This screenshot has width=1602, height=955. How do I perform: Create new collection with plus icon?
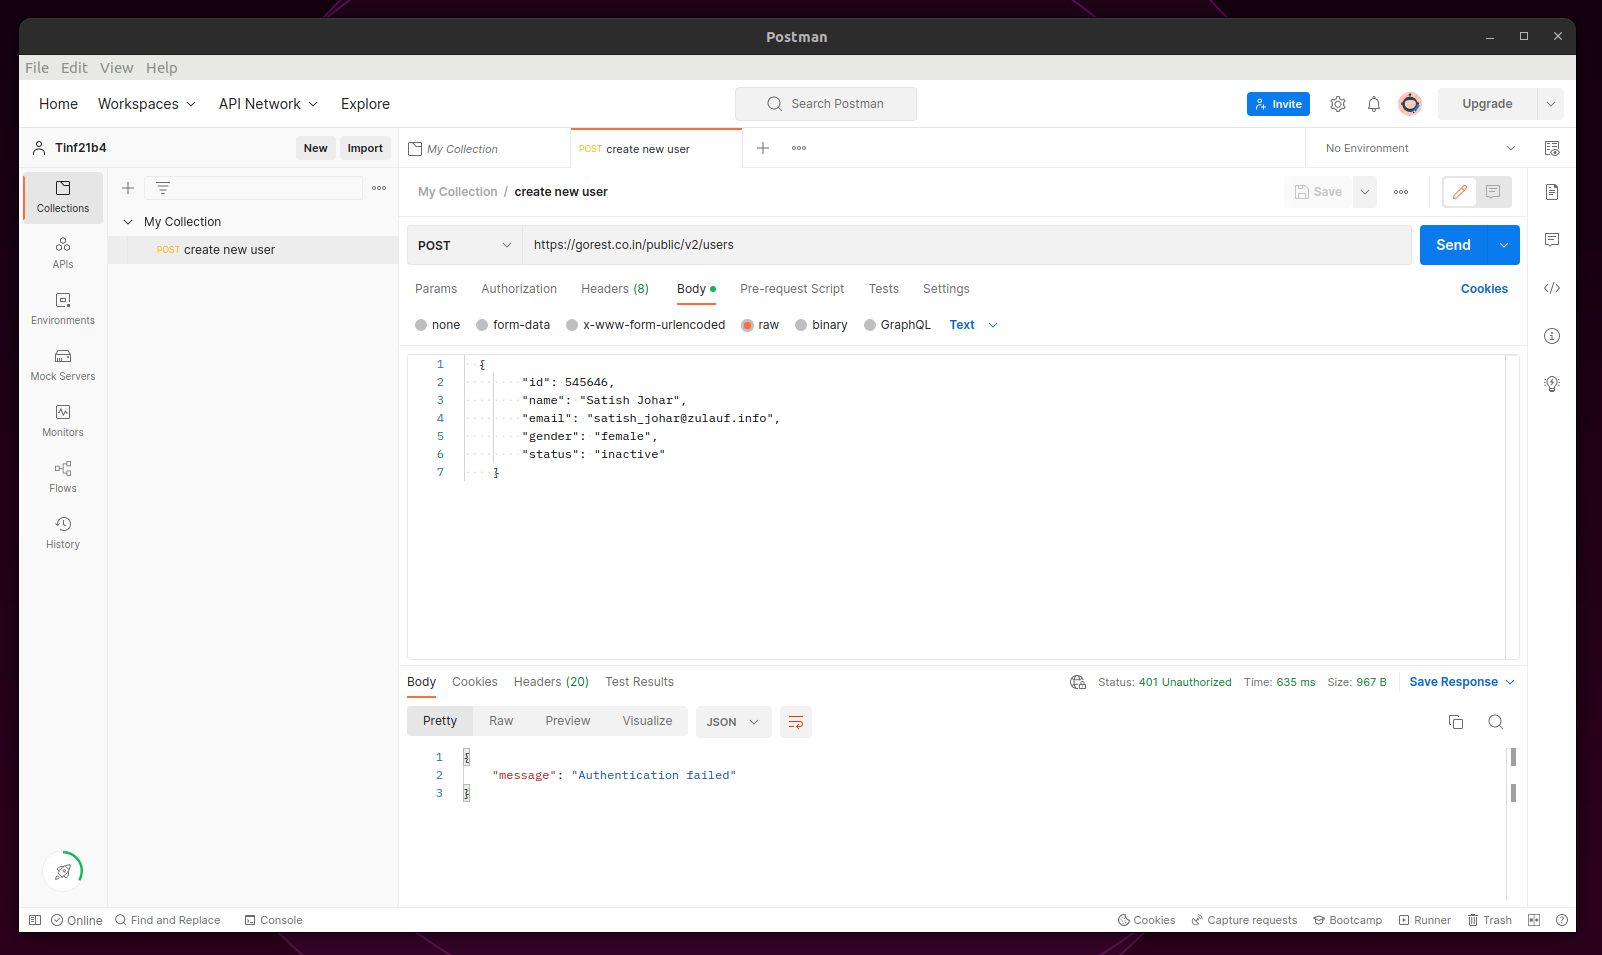tap(128, 188)
